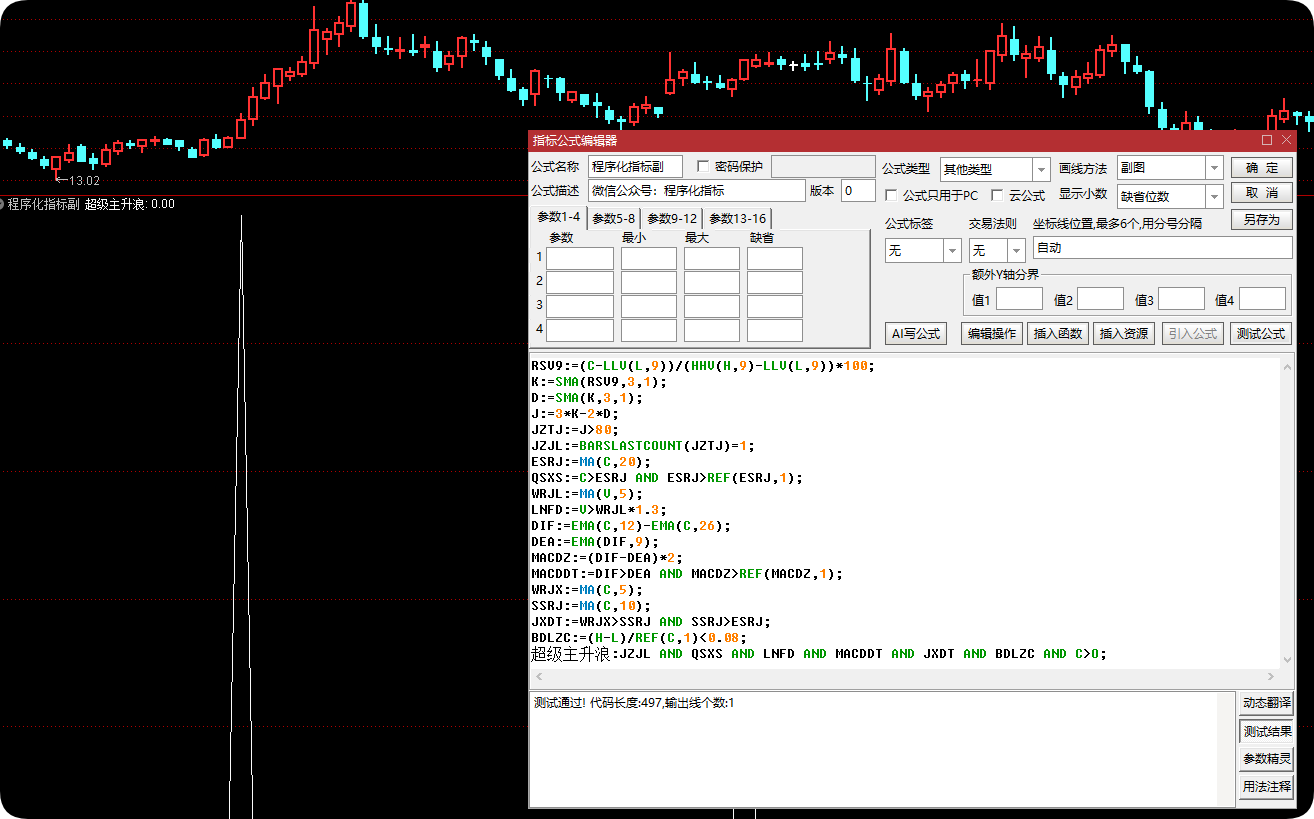Image resolution: width=1314 pixels, height=819 pixels.
Task: Click the 值1 Y-axis boundary field
Action: point(1019,299)
